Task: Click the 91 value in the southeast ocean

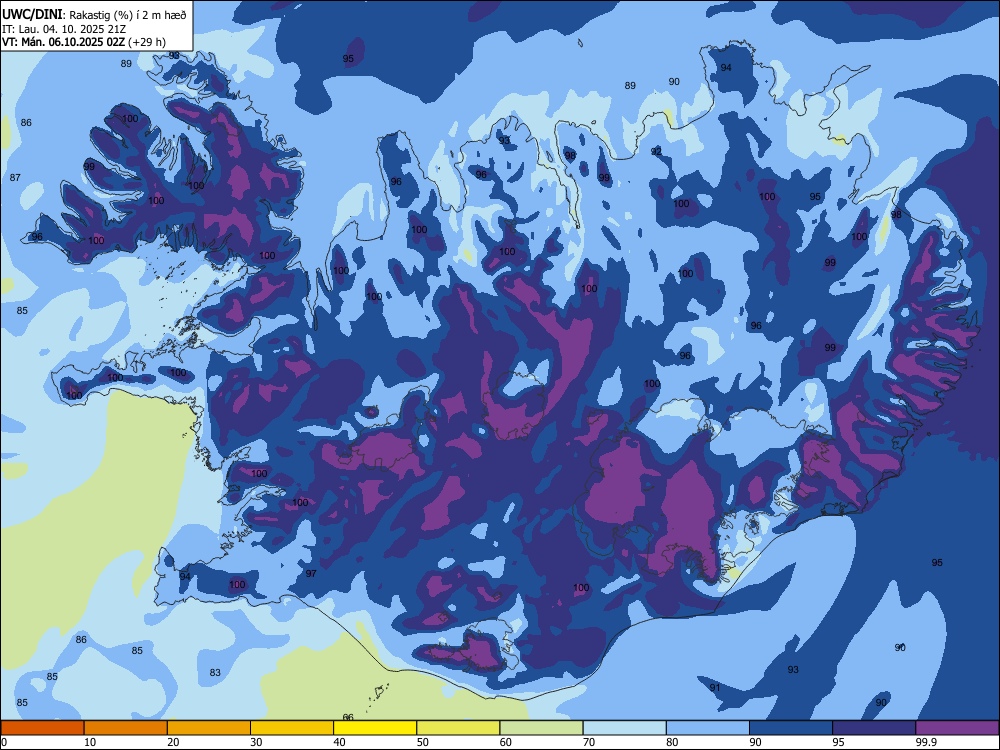Action: click(x=714, y=687)
